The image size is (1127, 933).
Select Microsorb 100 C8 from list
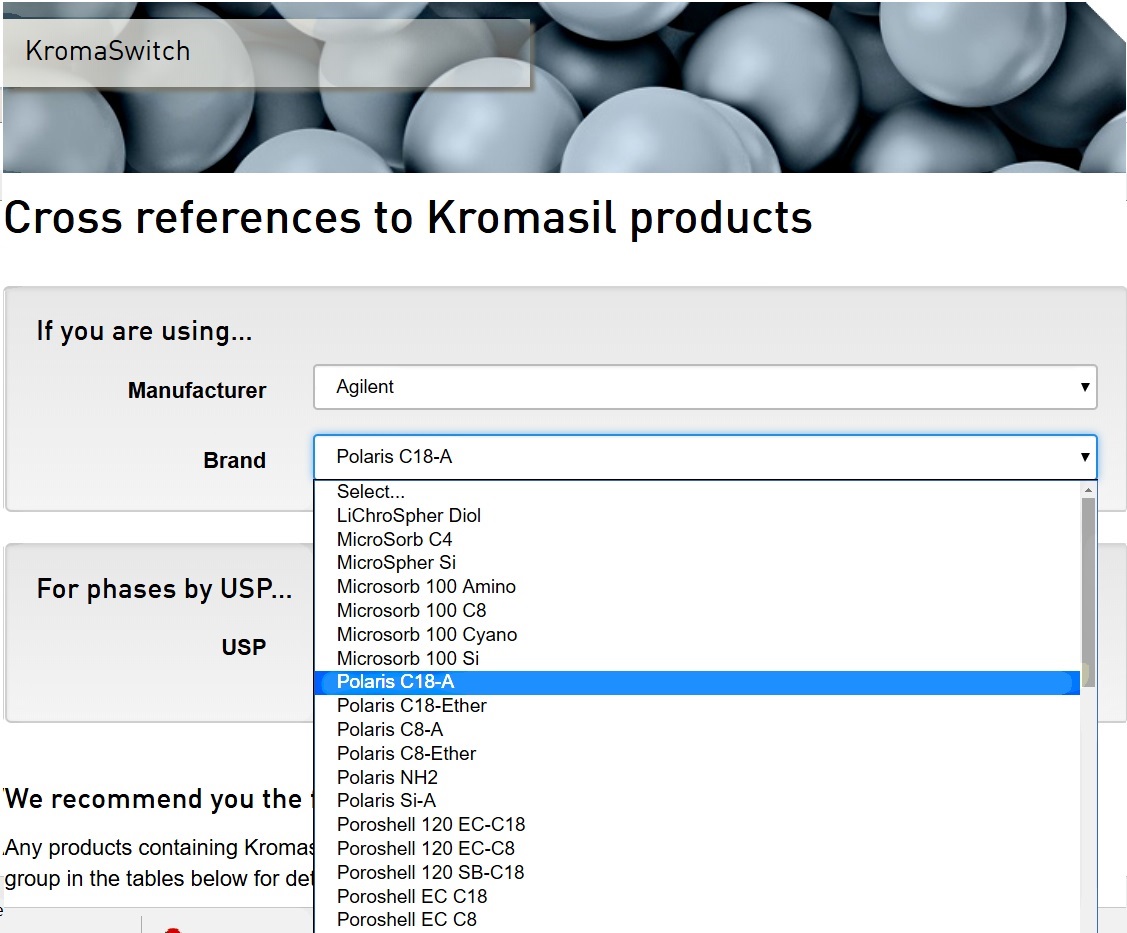697,610
